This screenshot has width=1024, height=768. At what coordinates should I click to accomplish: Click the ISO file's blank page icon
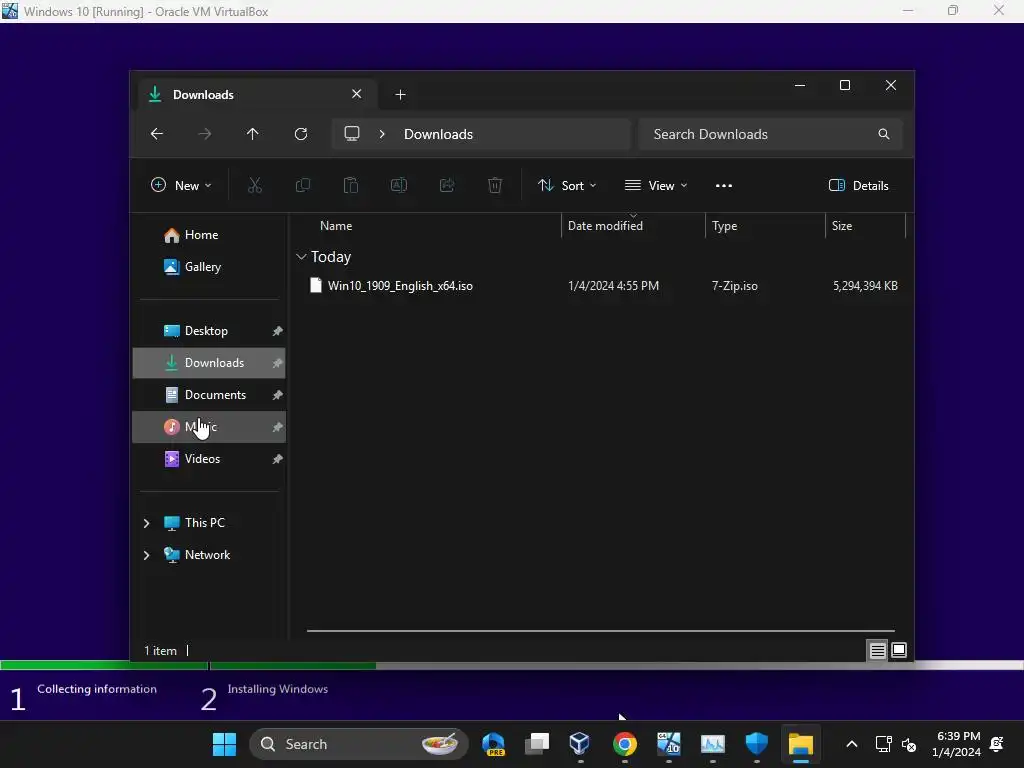316,285
